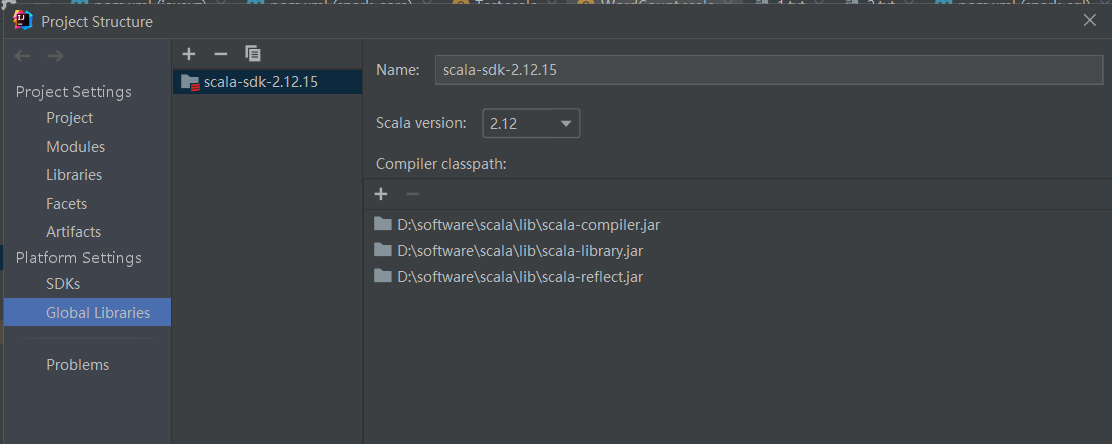Remove compiler classpath entry button

413,194
